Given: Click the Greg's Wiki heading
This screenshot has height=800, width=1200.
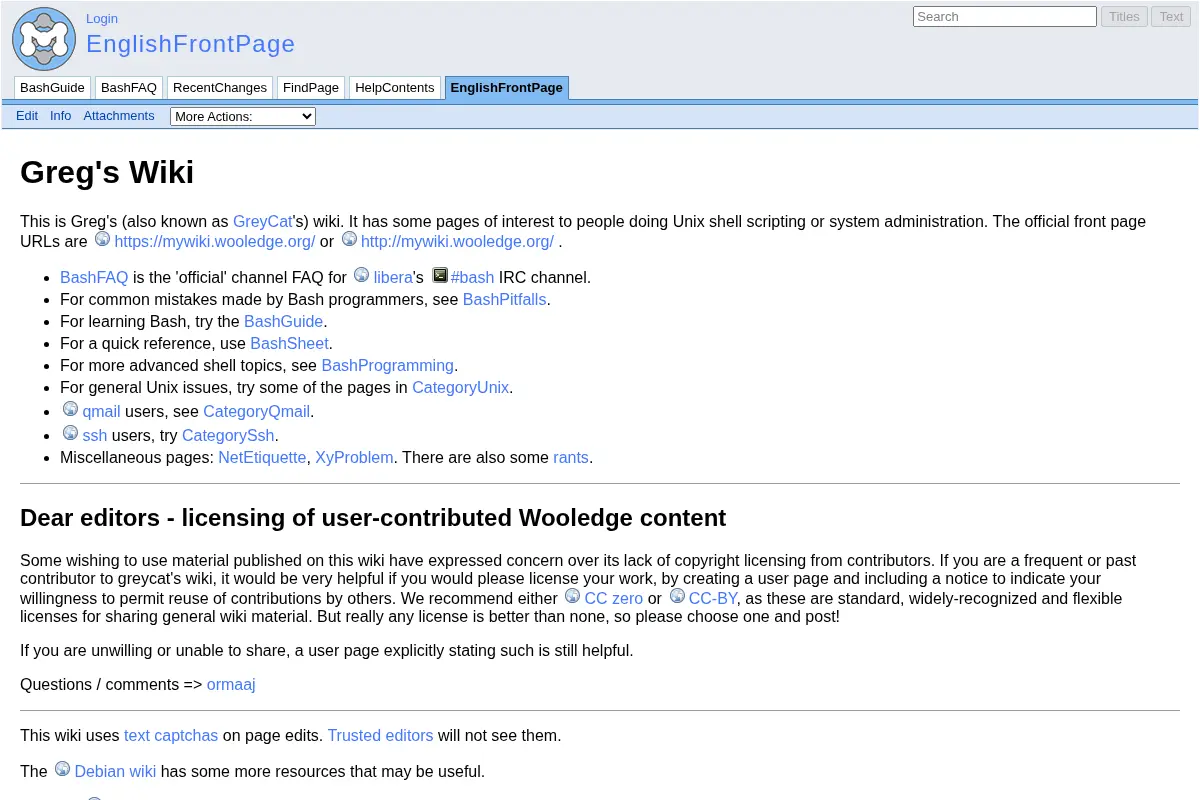Looking at the screenshot, I should 107,172.
